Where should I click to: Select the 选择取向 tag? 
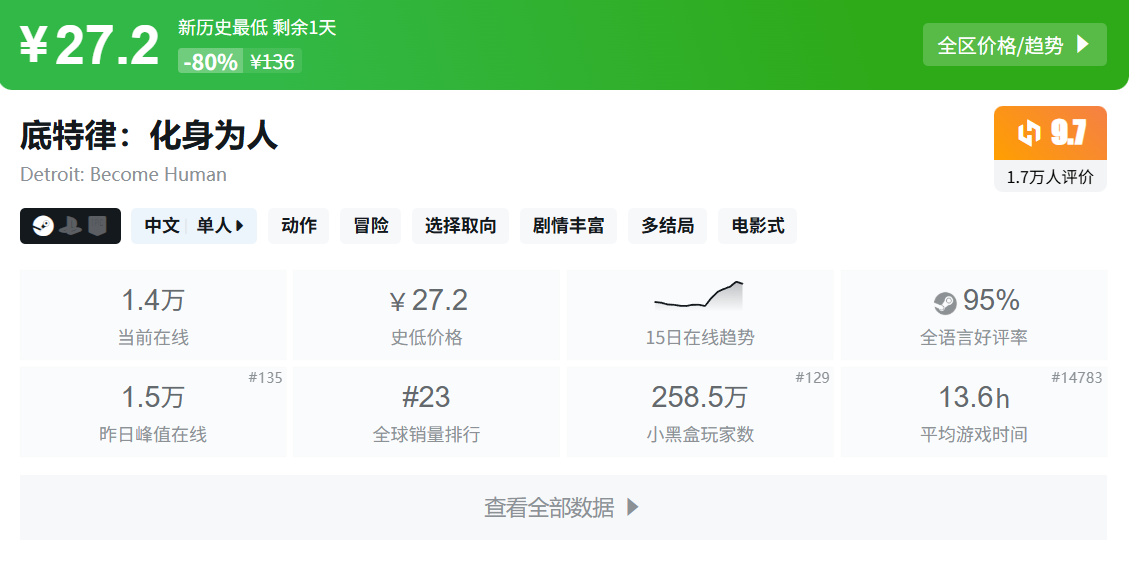[x=460, y=226]
